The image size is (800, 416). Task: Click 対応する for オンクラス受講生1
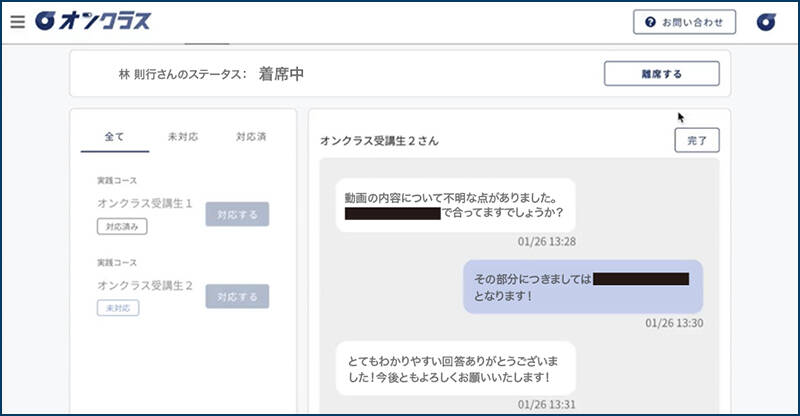[237, 214]
